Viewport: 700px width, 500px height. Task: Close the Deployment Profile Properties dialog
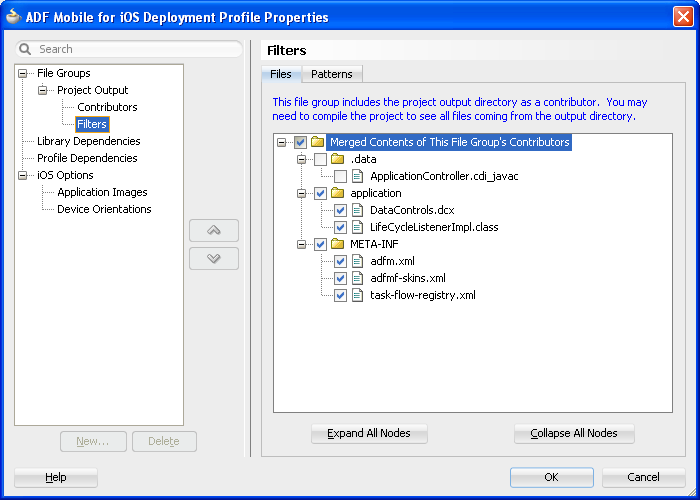[683, 17]
